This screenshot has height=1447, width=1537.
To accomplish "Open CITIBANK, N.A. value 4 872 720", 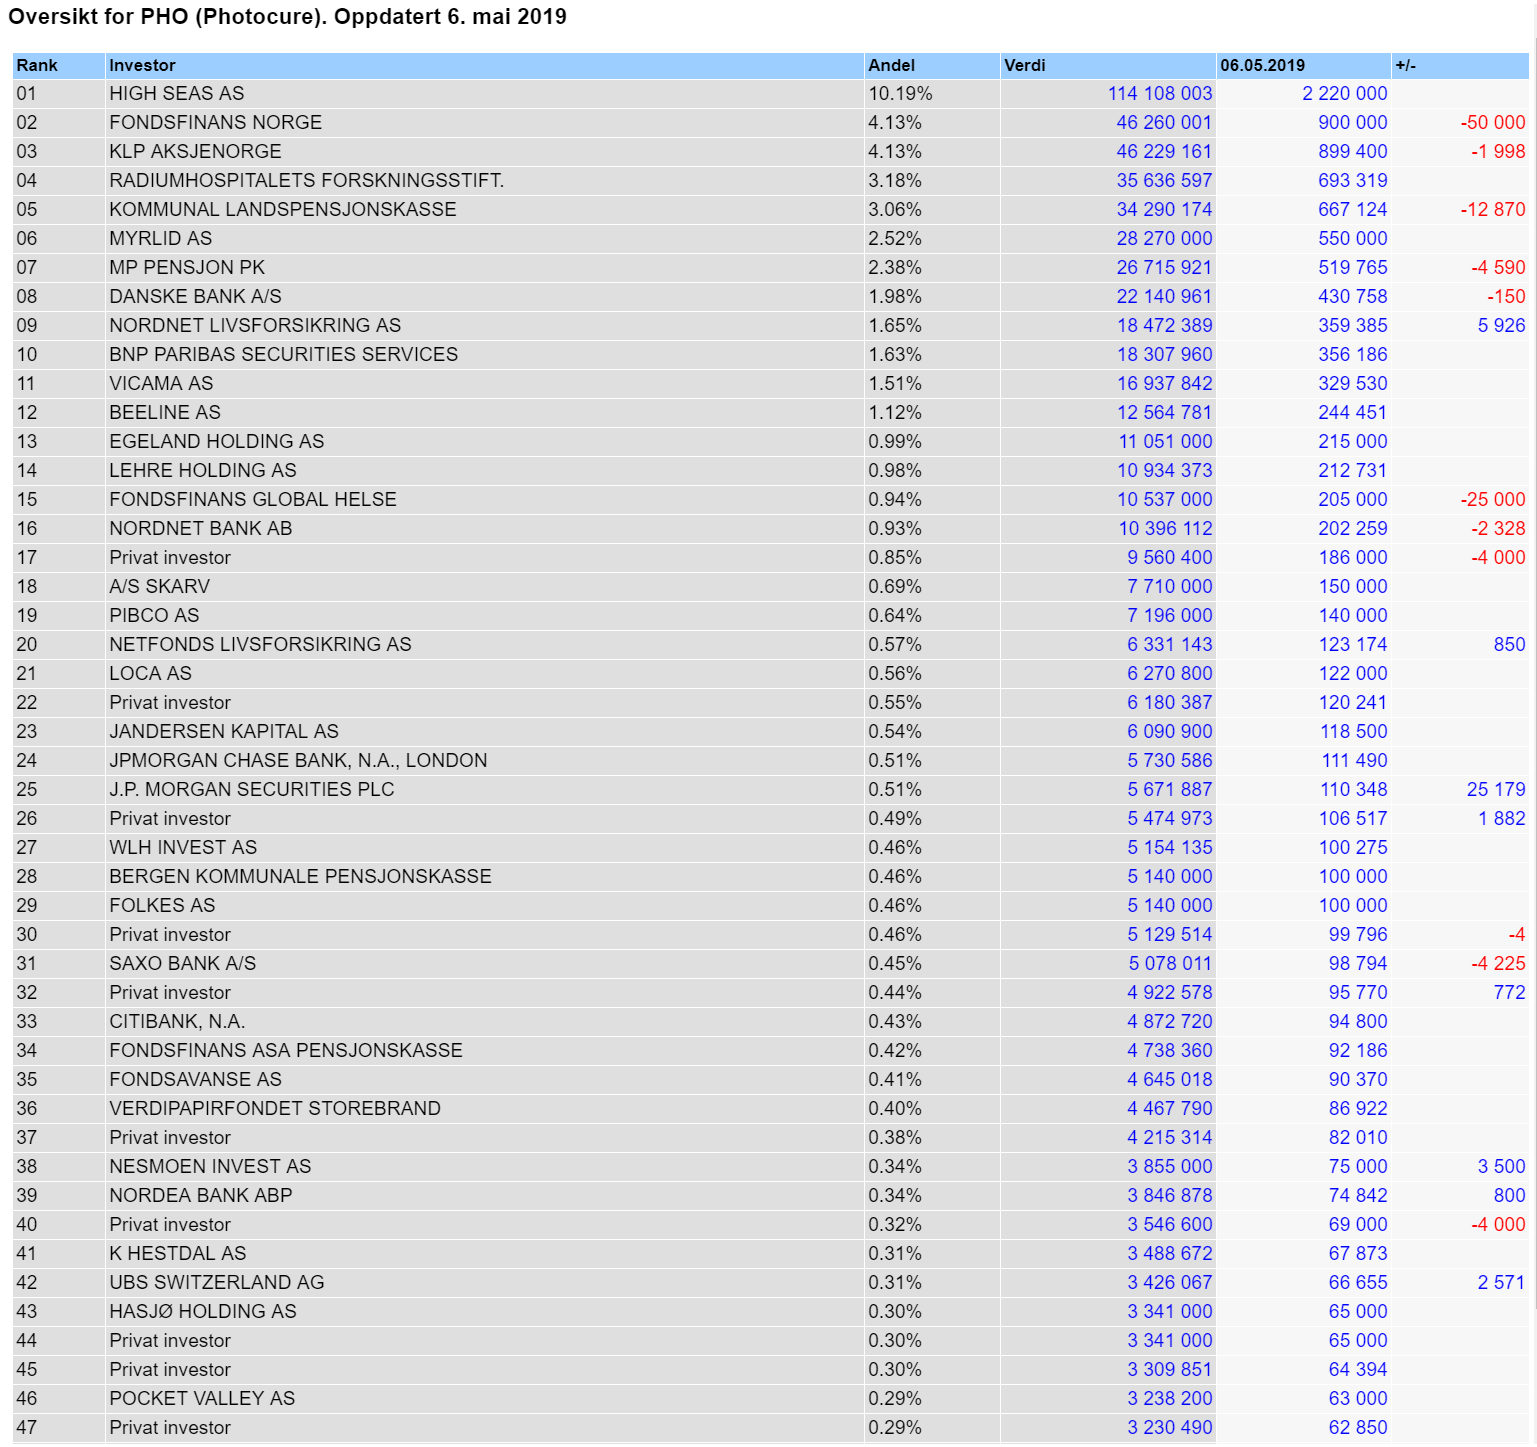I will click(1169, 1021).
